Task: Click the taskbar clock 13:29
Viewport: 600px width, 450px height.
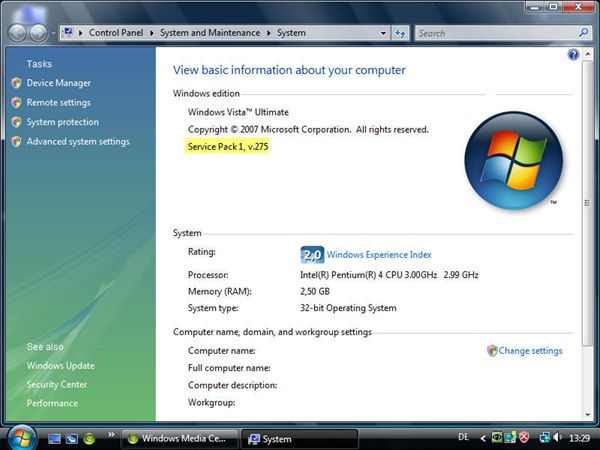Action: [x=579, y=438]
